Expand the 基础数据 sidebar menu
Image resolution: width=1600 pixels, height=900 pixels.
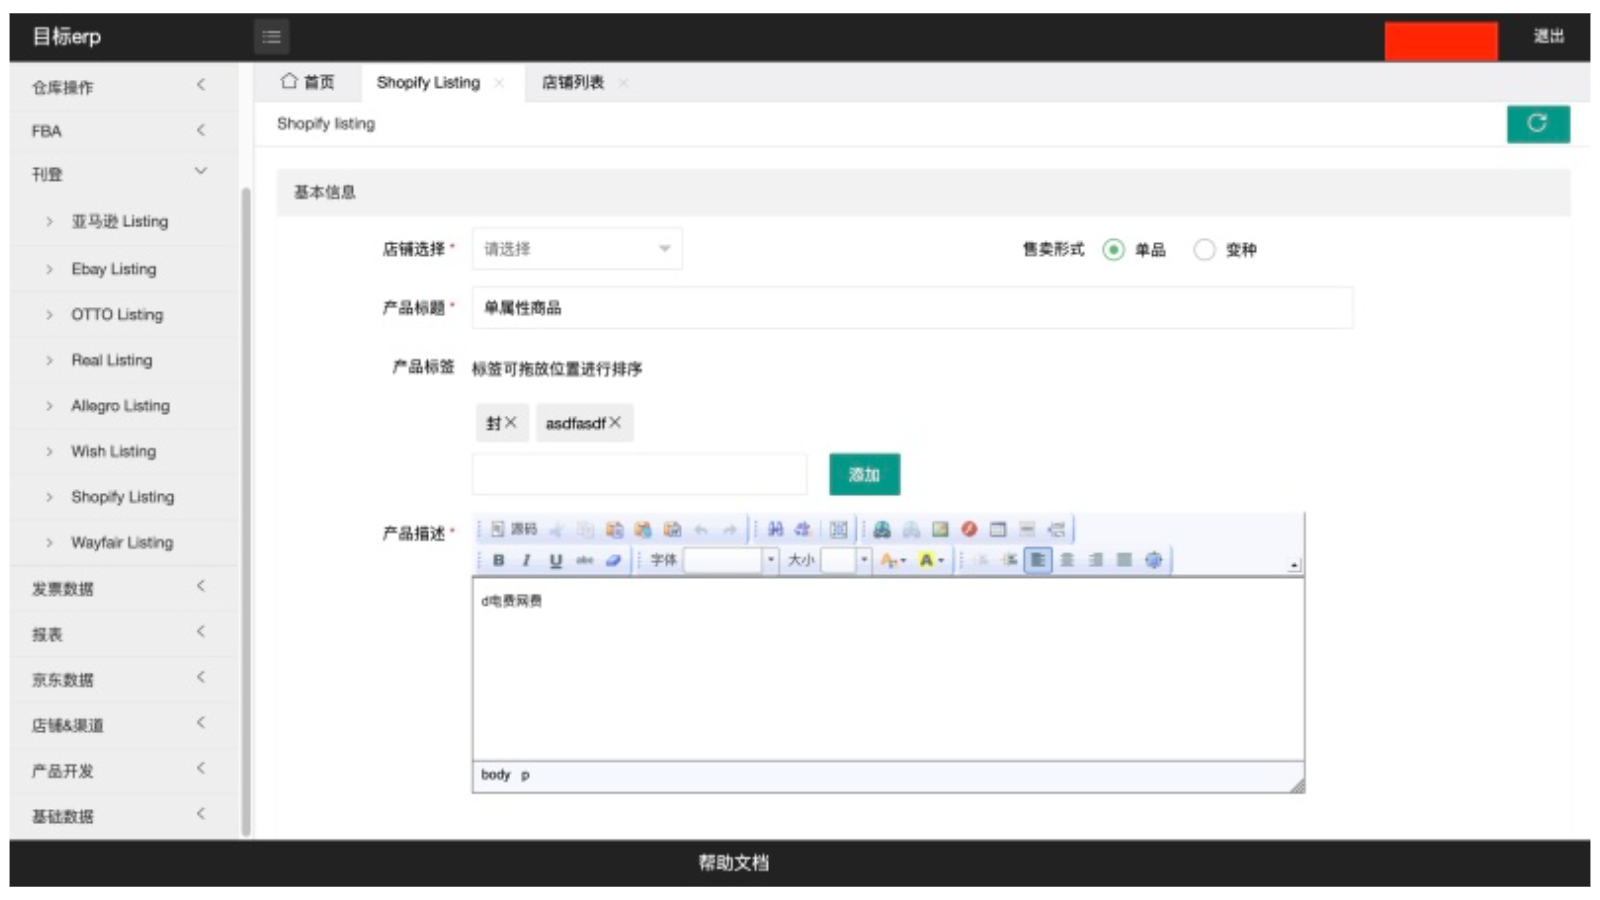click(123, 816)
